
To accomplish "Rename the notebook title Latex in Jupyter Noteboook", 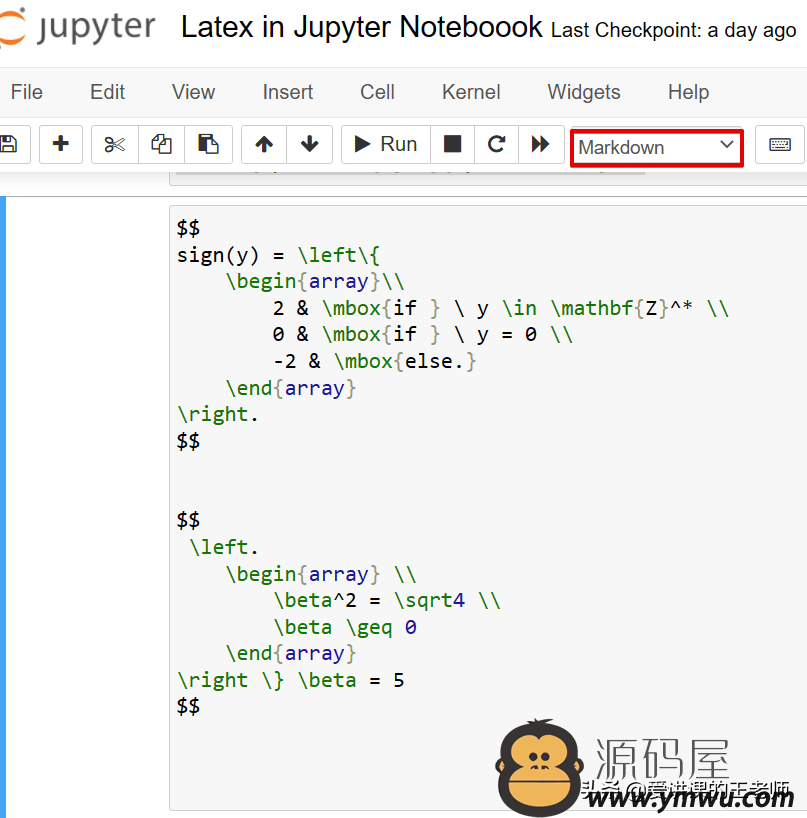I will coord(362,27).
